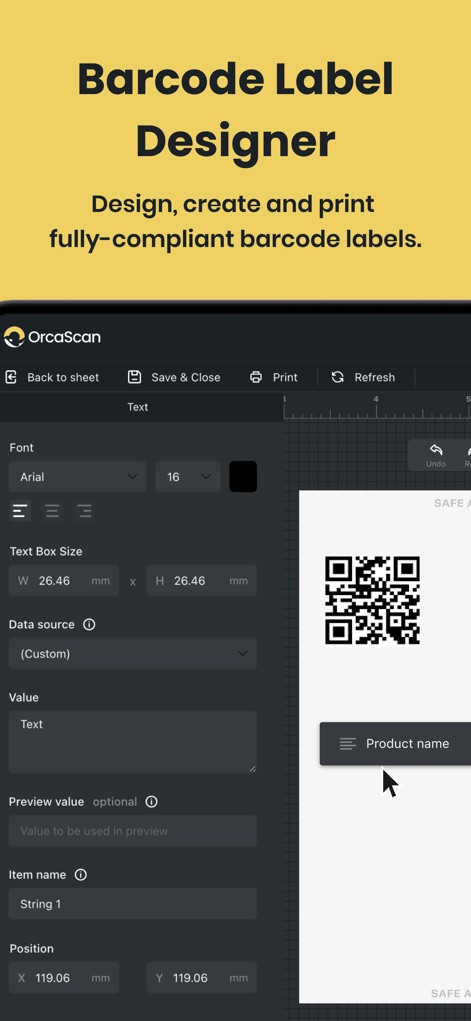This screenshot has height=1021, width=471.
Task: Select the QR code on label canvas
Action: tap(373, 600)
